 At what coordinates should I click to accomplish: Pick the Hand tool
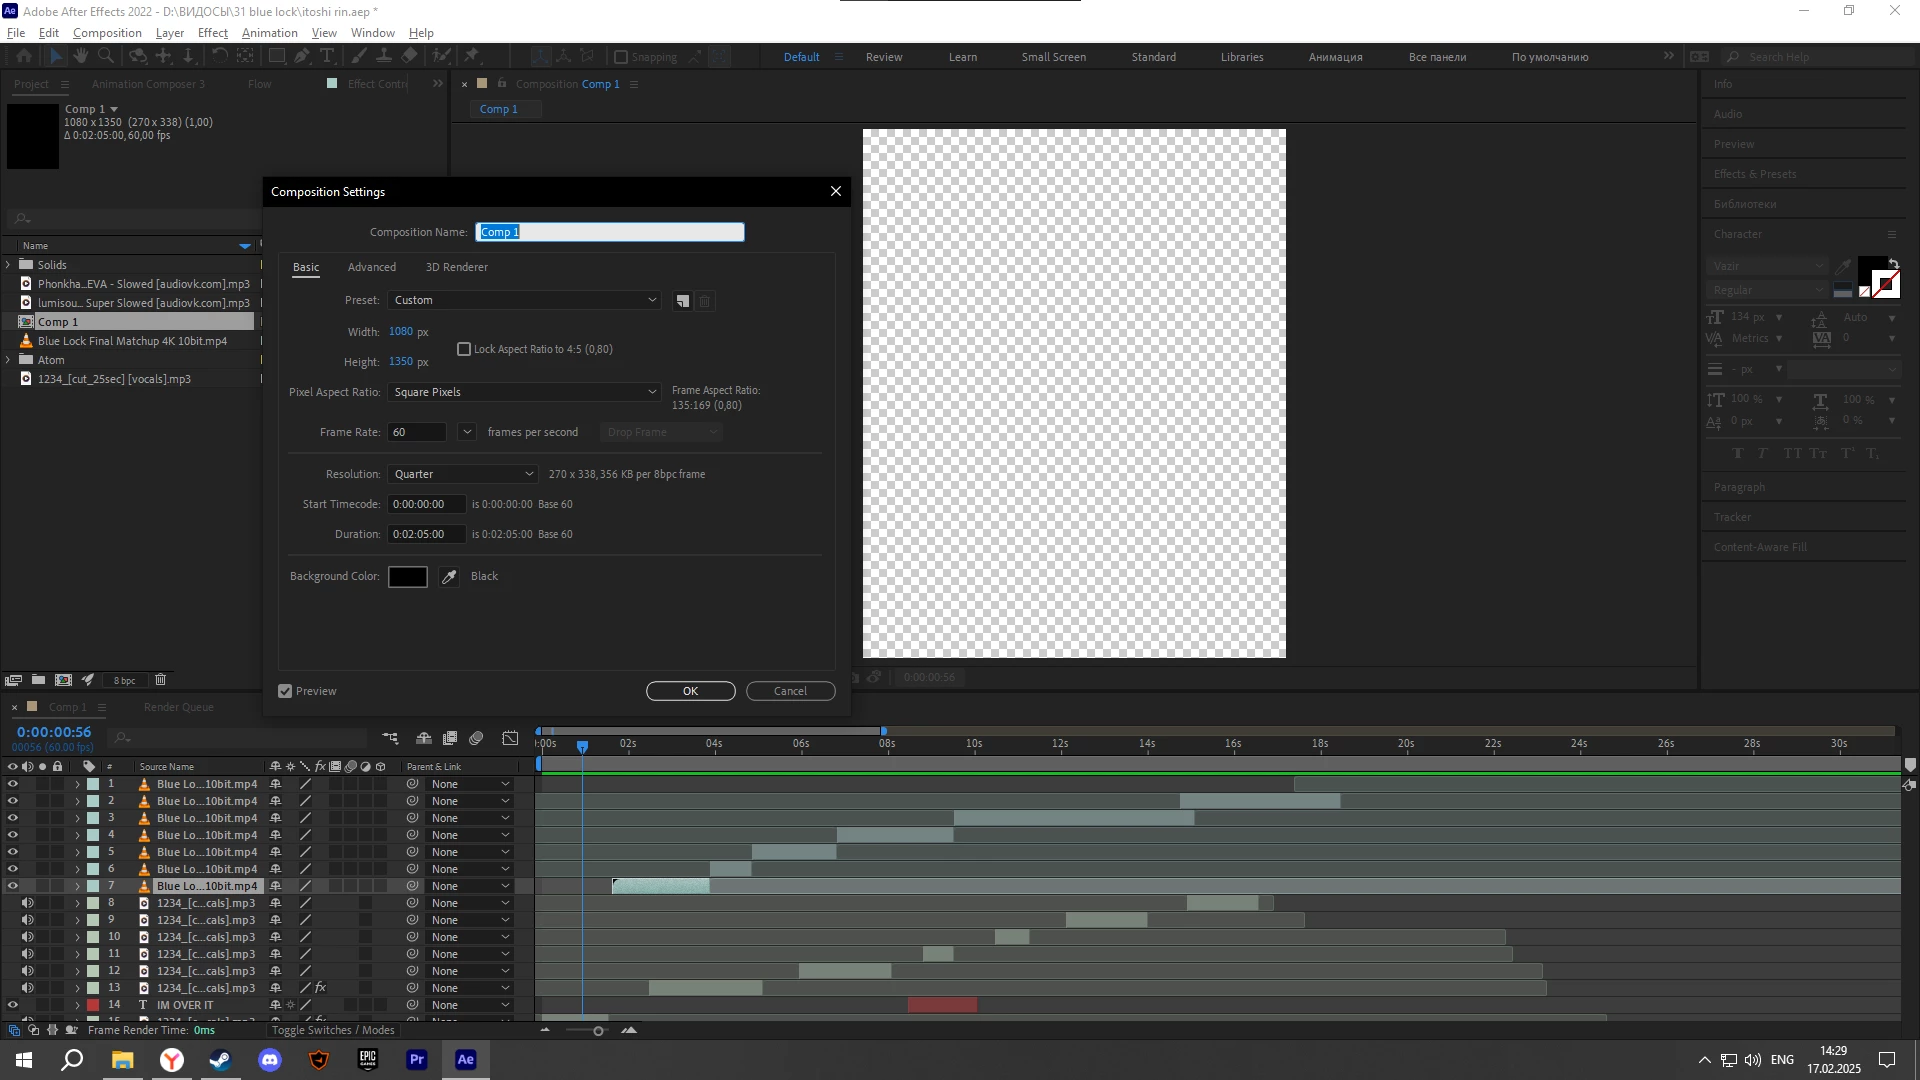(x=81, y=57)
